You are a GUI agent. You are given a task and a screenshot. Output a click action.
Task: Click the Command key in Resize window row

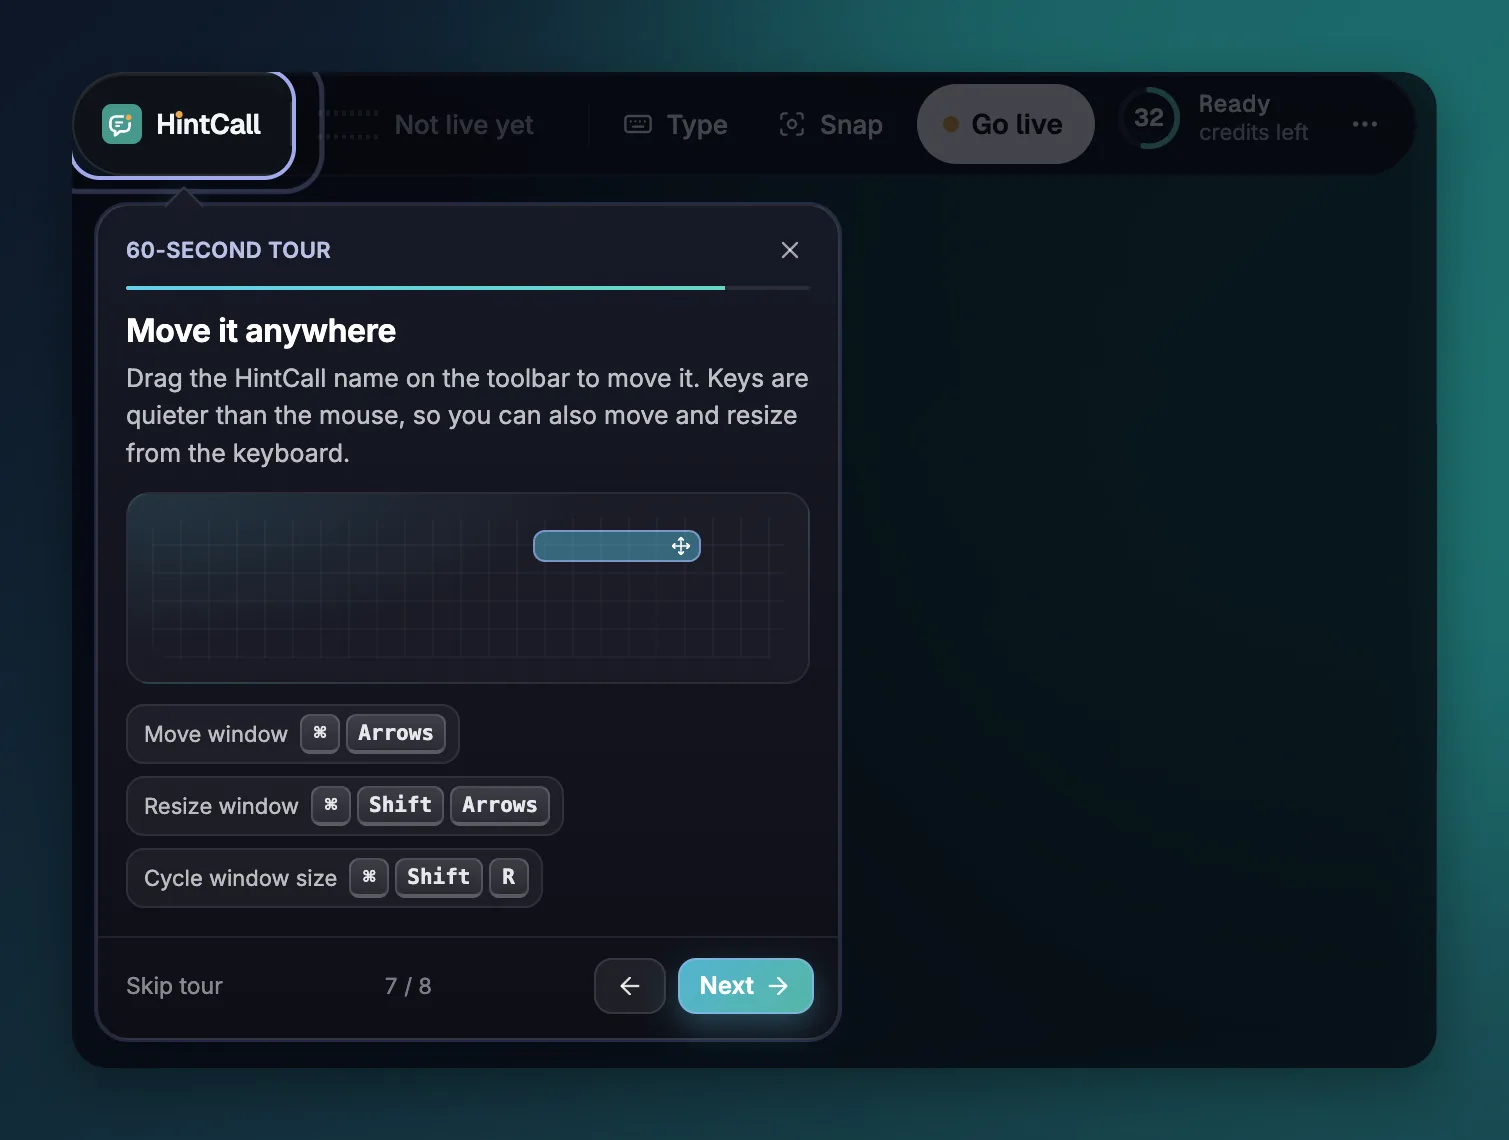click(331, 805)
